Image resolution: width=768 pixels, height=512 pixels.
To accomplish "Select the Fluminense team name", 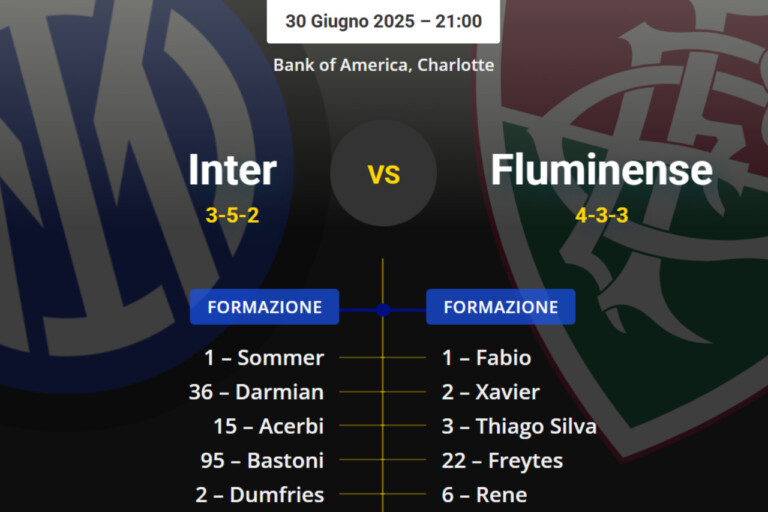I will (x=601, y=170).
